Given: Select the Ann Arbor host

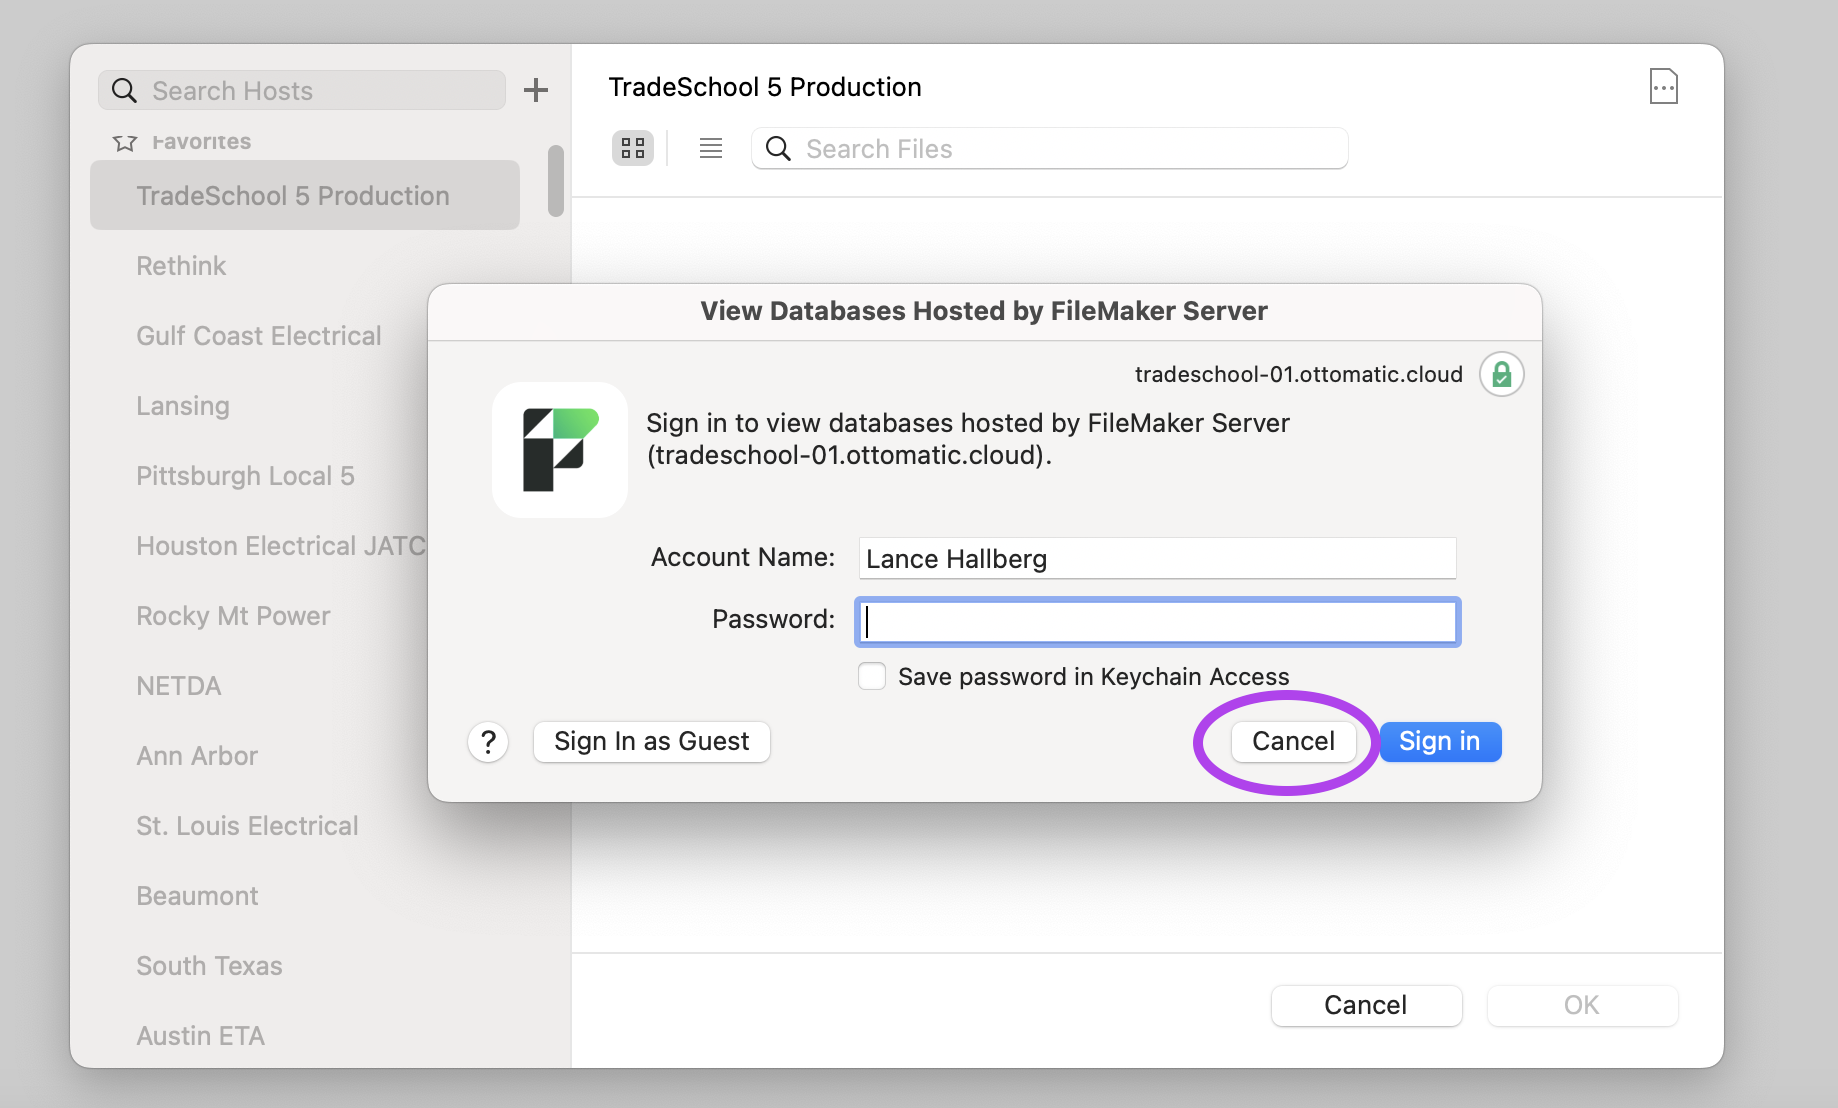Looking at the screenshot, I should pyautogui.click(x=197, y=756).
